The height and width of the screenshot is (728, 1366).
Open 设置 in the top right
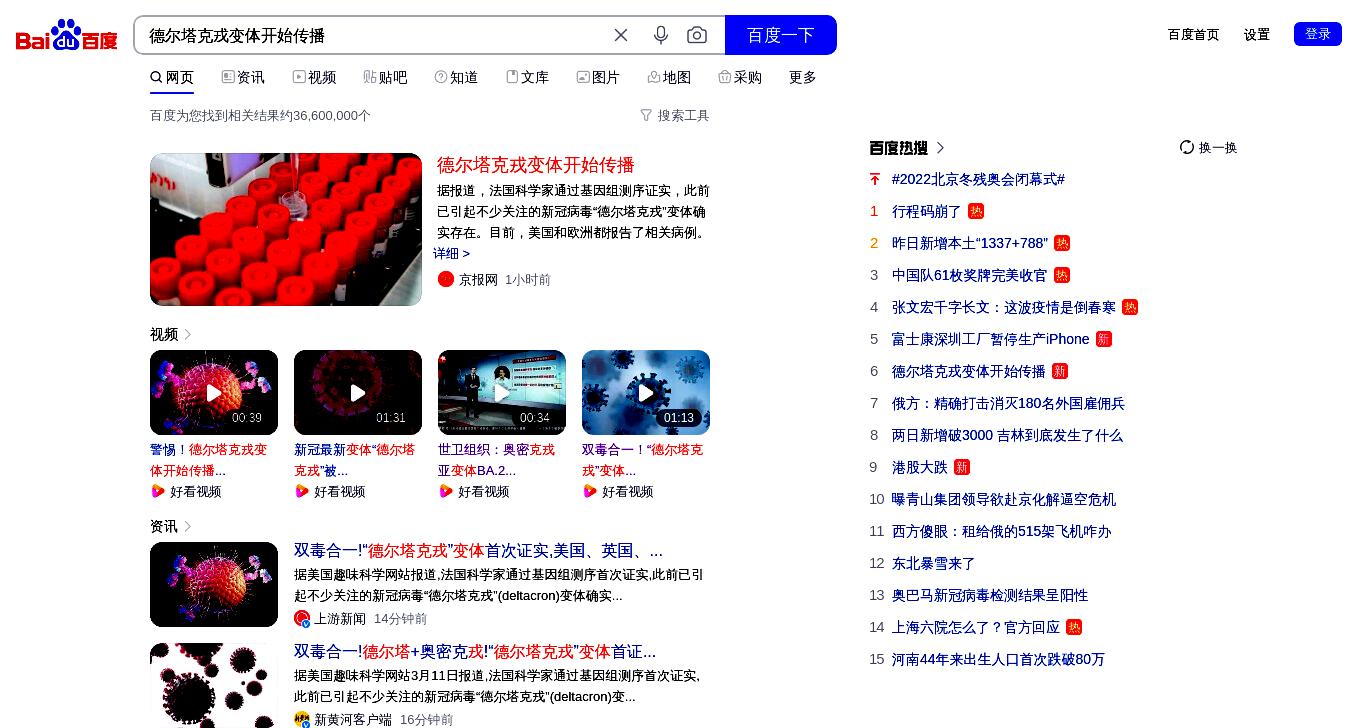coord(1256,34)
